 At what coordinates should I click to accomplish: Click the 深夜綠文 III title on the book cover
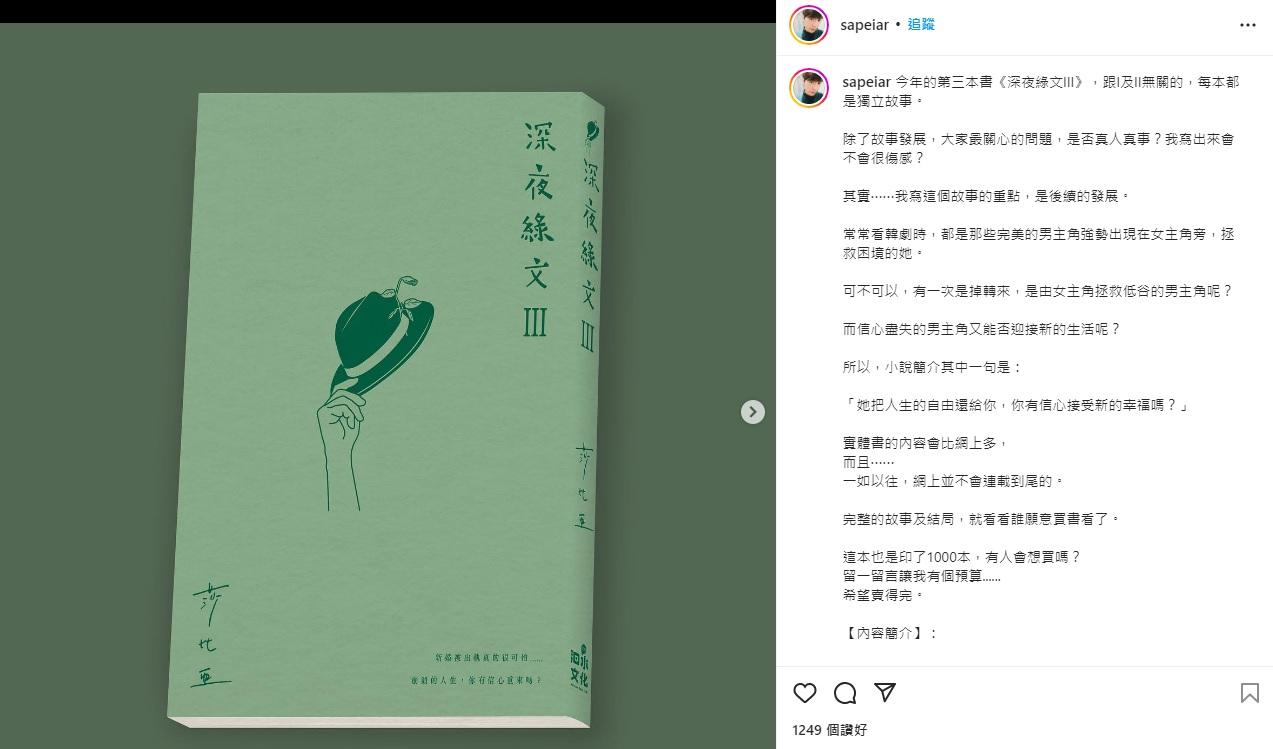[536, 228]
